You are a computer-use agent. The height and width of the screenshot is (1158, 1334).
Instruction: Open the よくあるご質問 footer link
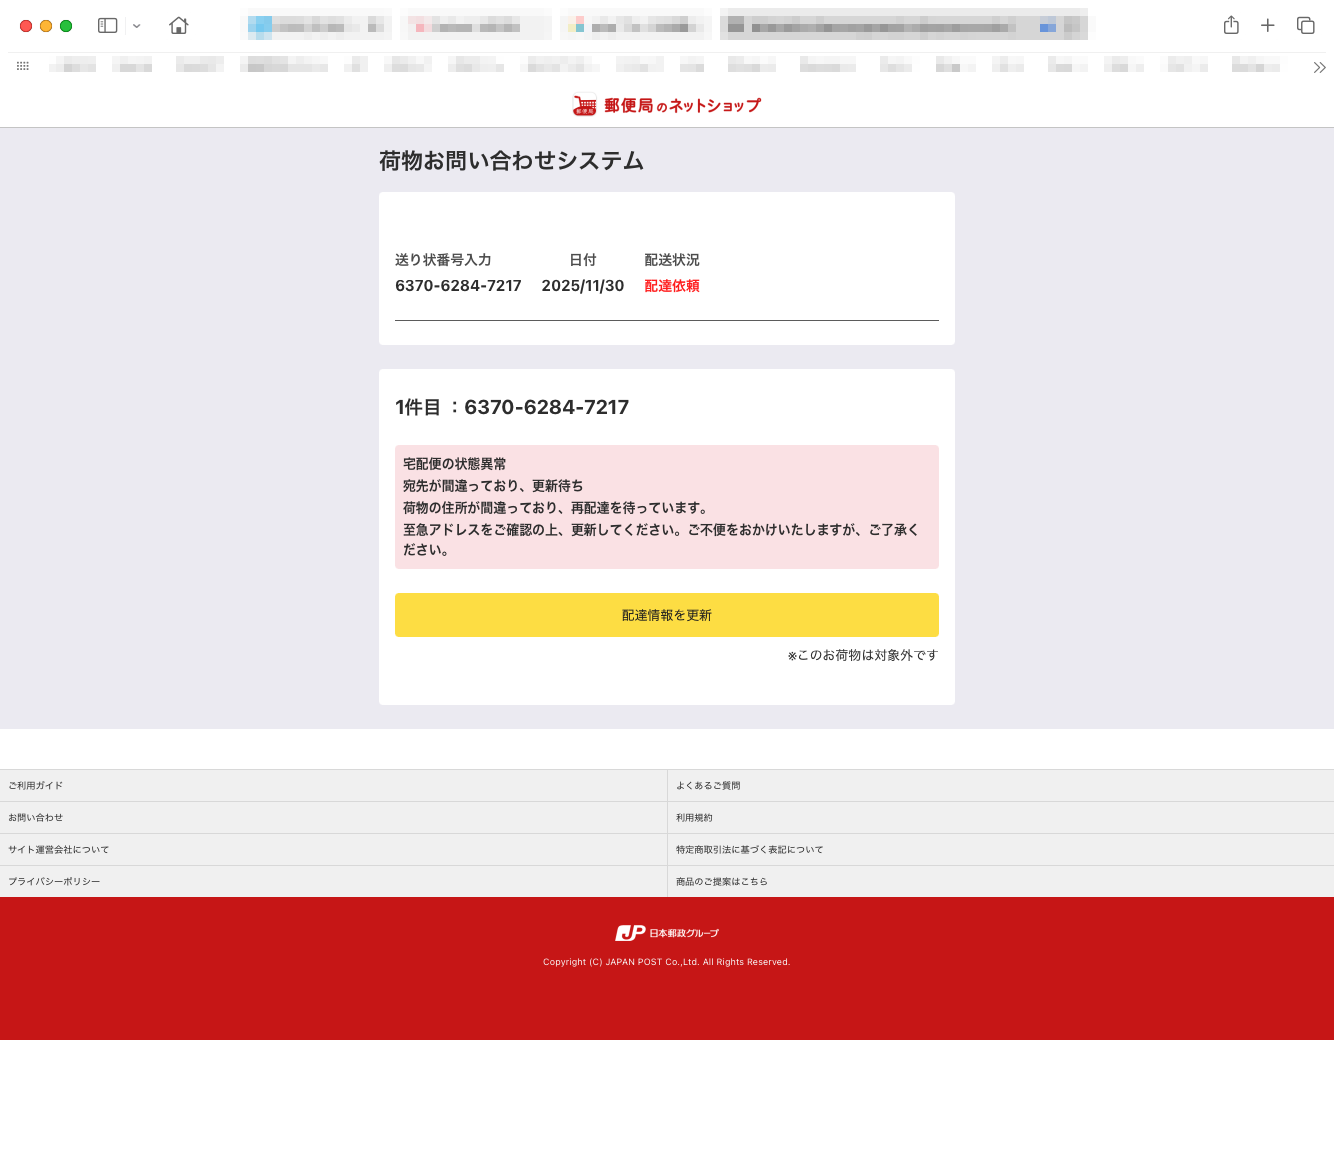coord(708,786)
